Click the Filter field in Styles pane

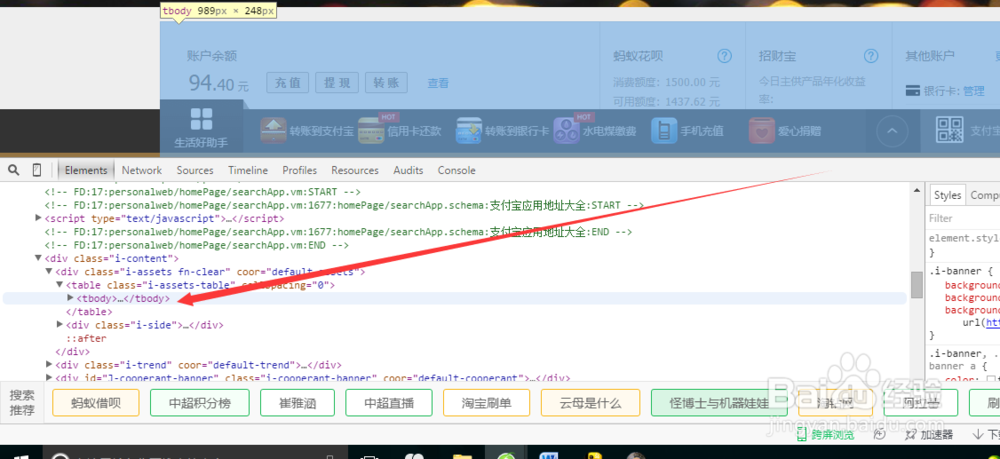(963, 218)
